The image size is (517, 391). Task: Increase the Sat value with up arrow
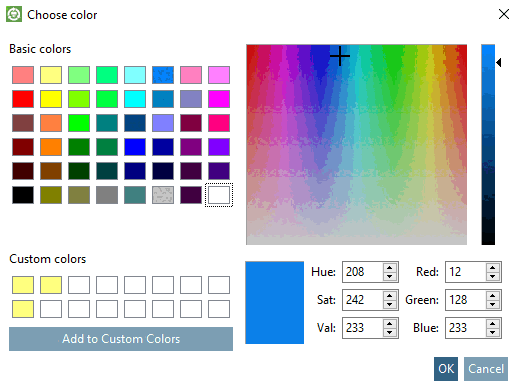pos(389,295)
